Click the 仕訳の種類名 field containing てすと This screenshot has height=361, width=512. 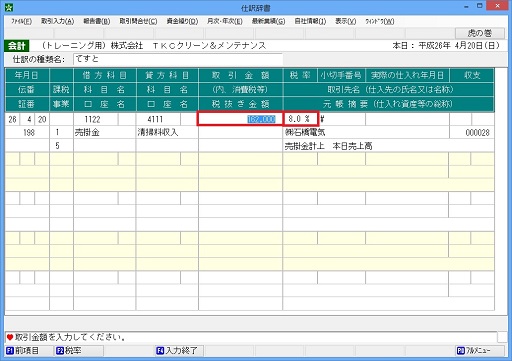[178, 59]
